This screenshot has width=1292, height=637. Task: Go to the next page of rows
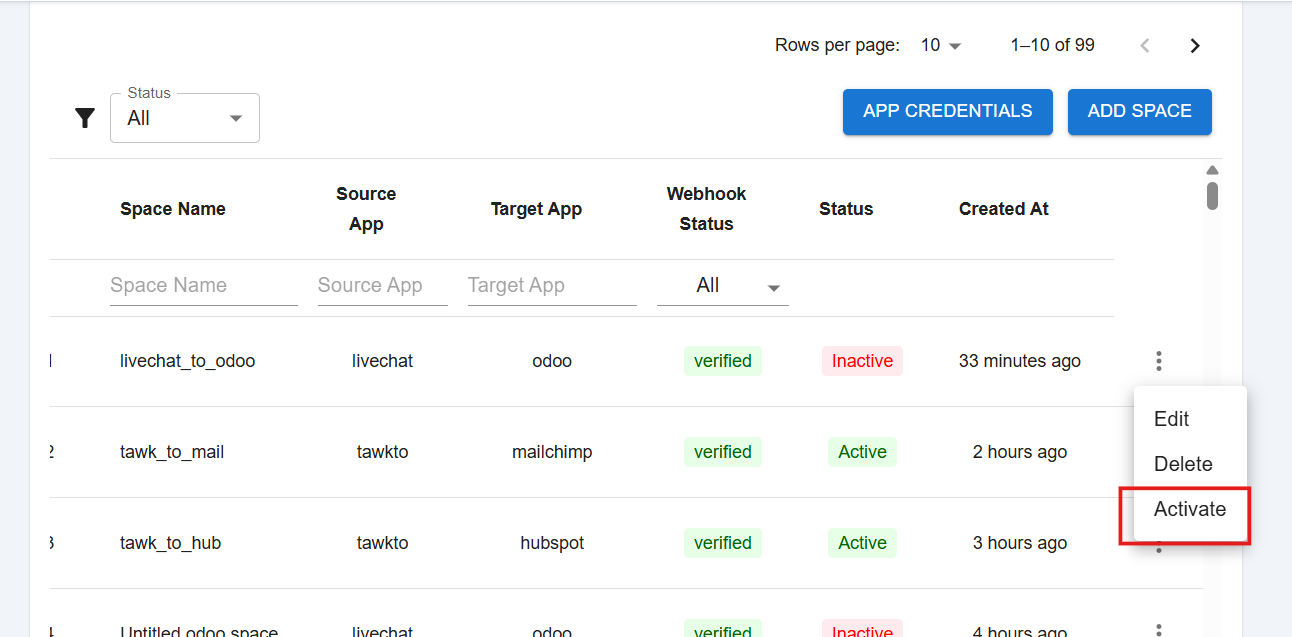coord(1194,45)
